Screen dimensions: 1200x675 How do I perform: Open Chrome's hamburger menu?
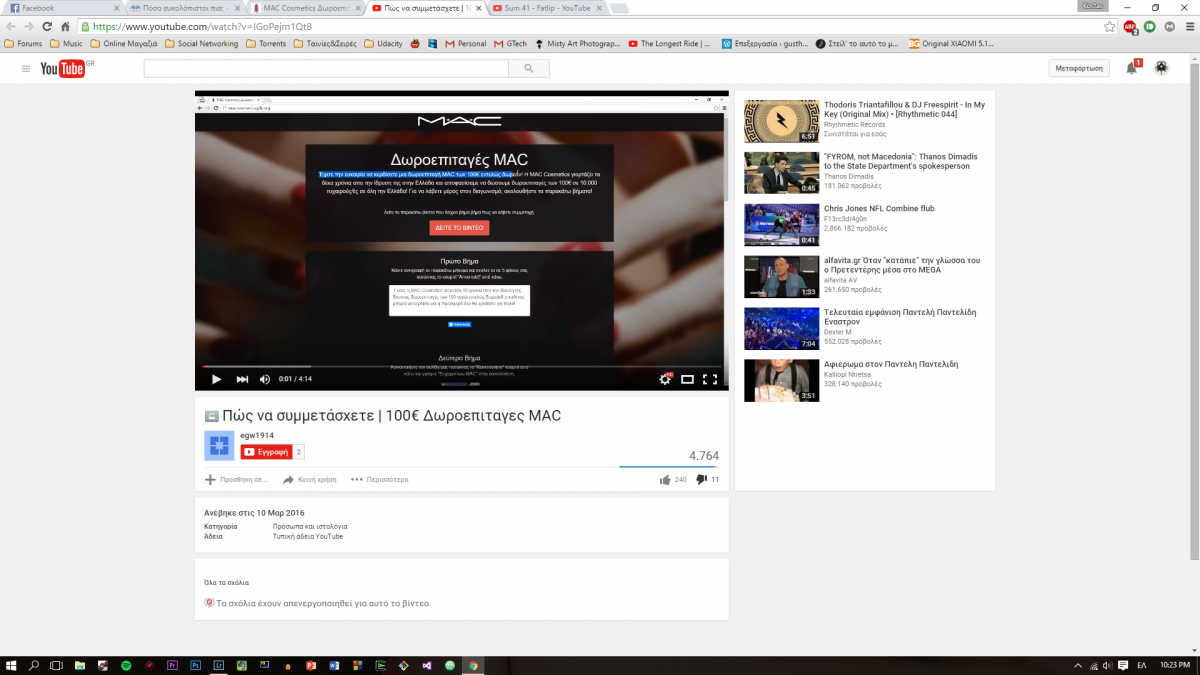click(1190, 27)
